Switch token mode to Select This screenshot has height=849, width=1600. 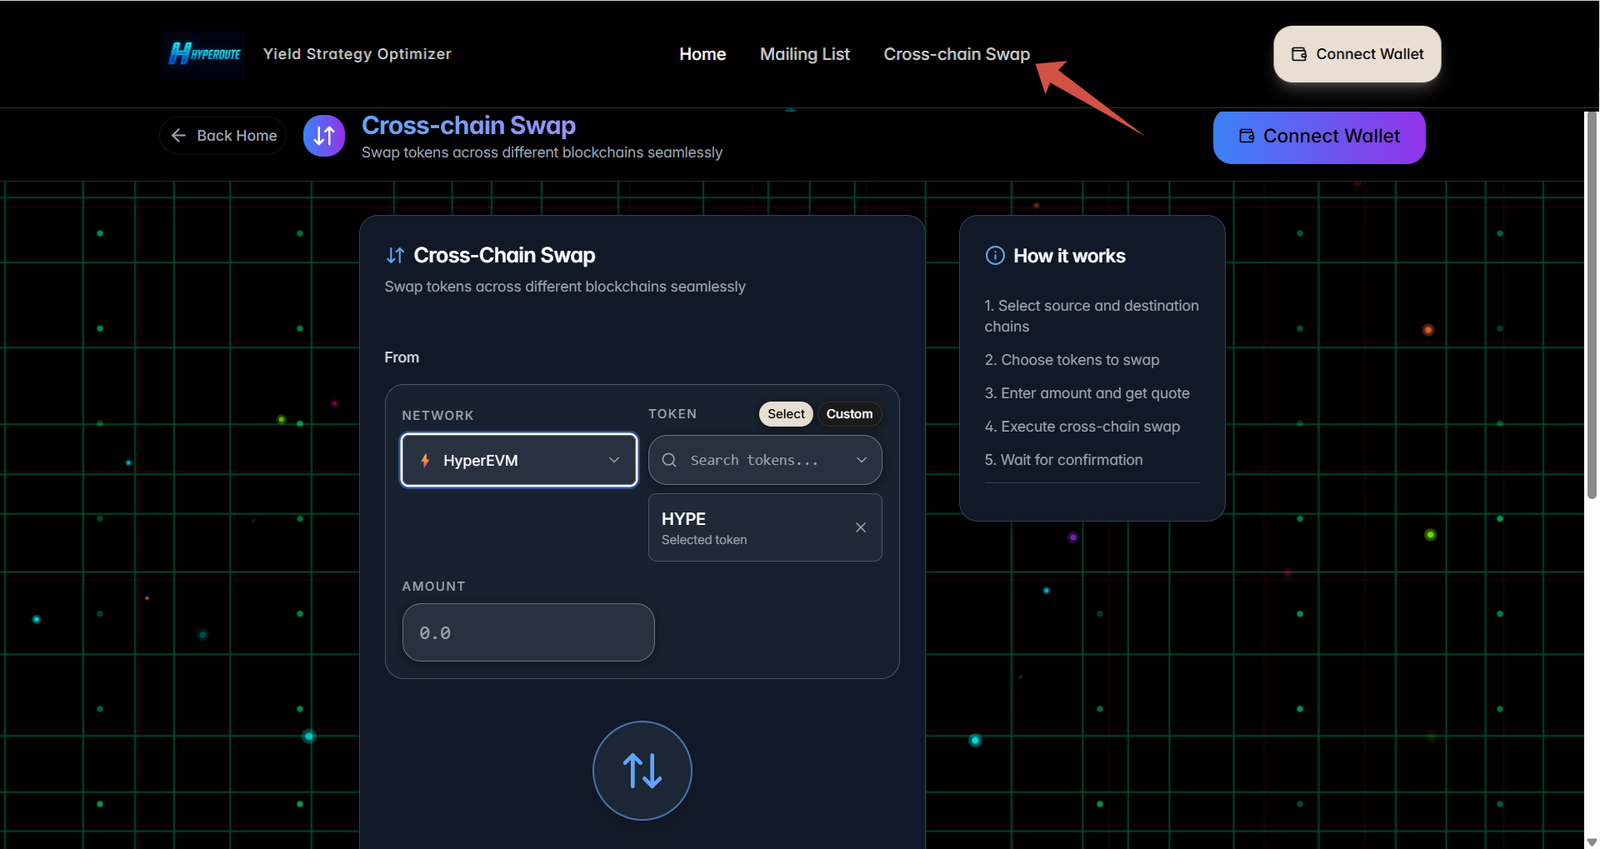coord(786,414)
